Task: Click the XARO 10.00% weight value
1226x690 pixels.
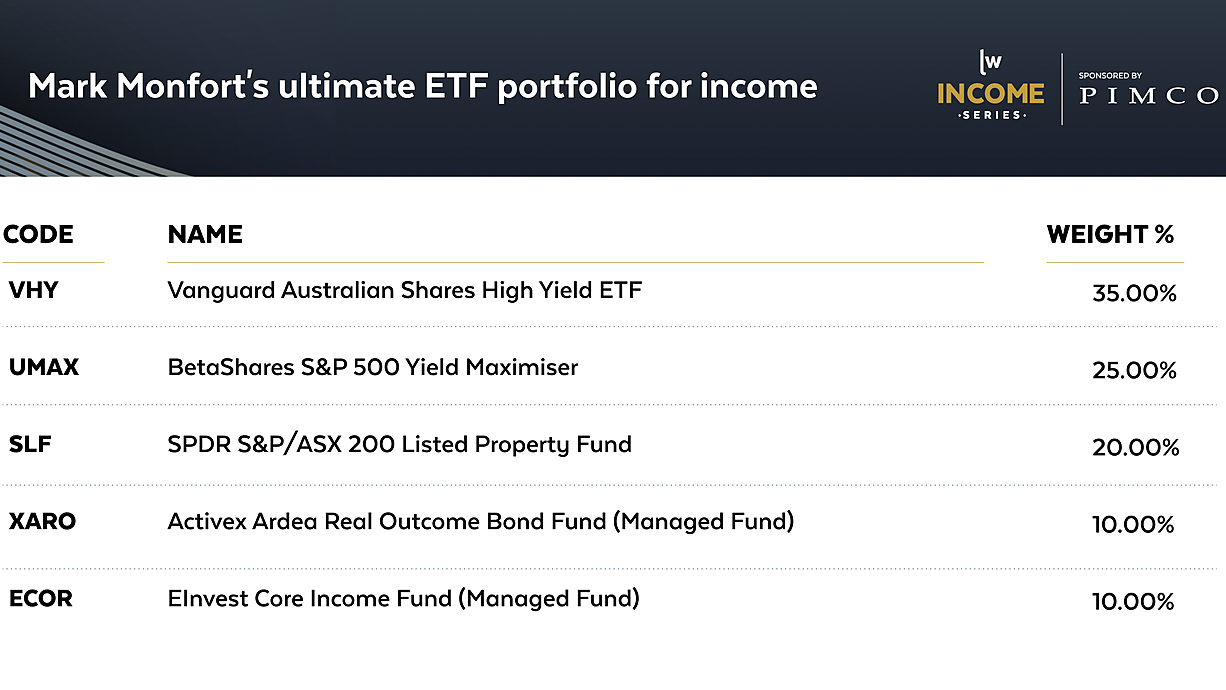Action: click(1133, 525)
